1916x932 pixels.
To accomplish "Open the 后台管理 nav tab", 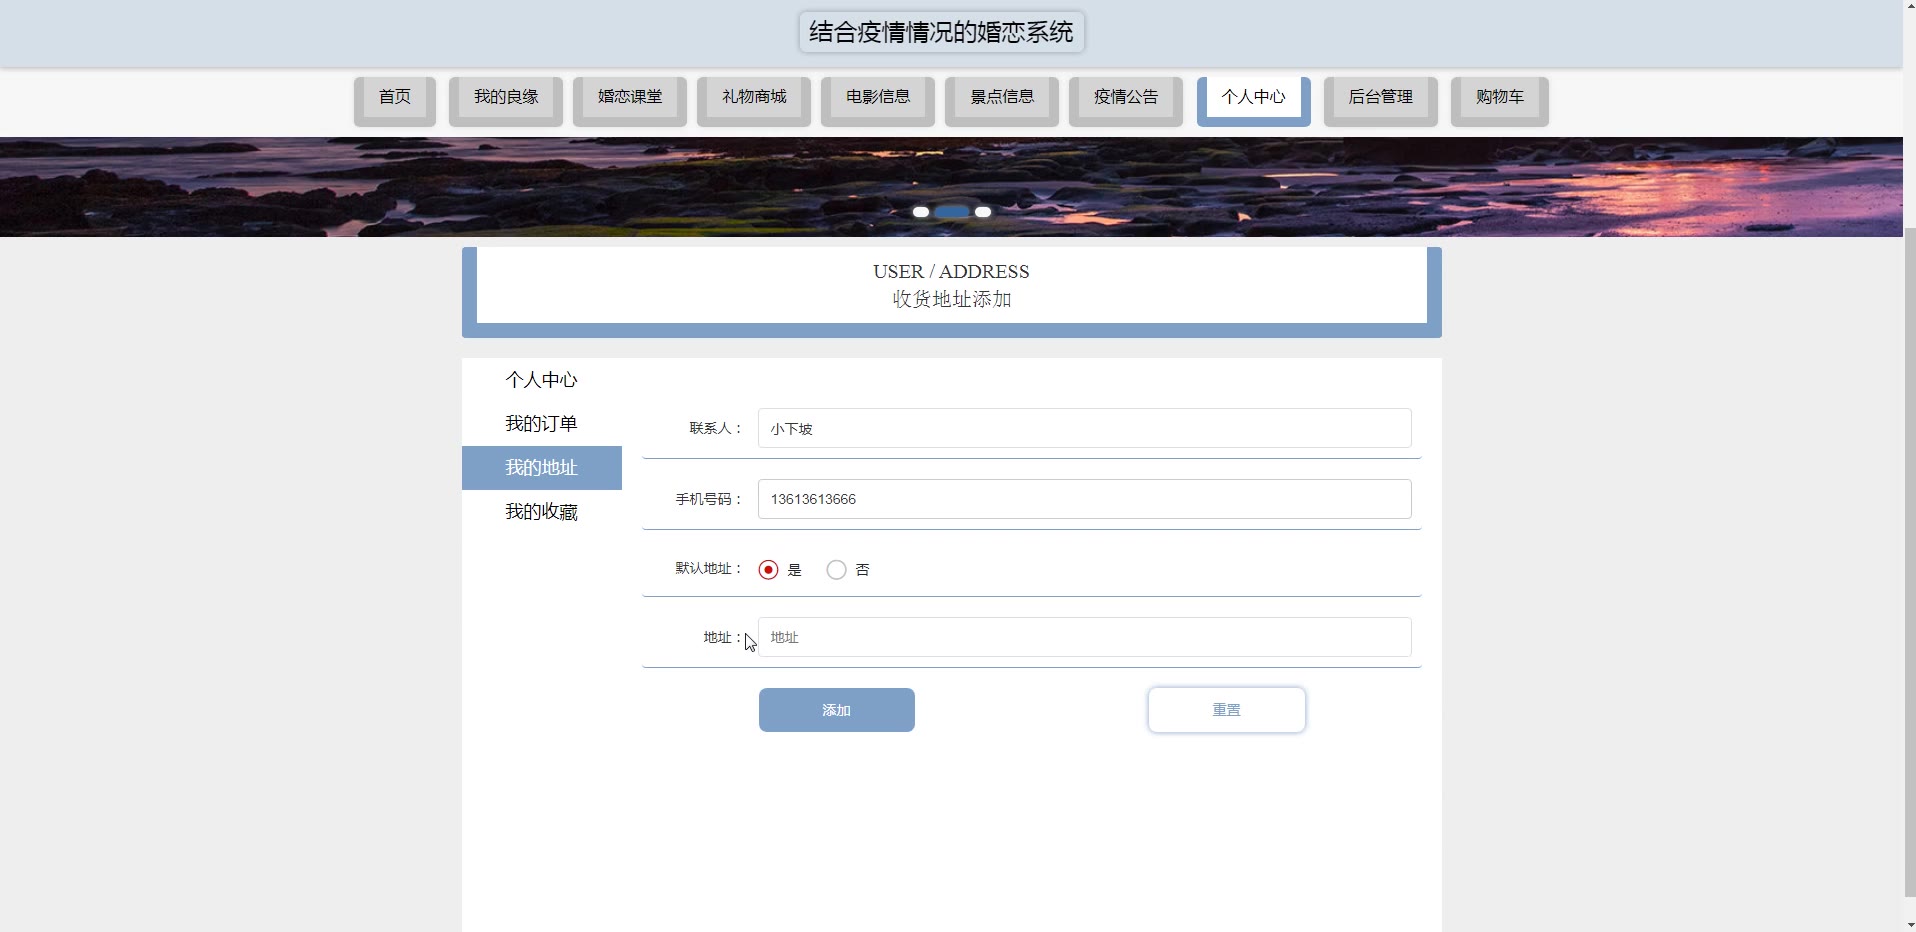I will coord(1381,101).
